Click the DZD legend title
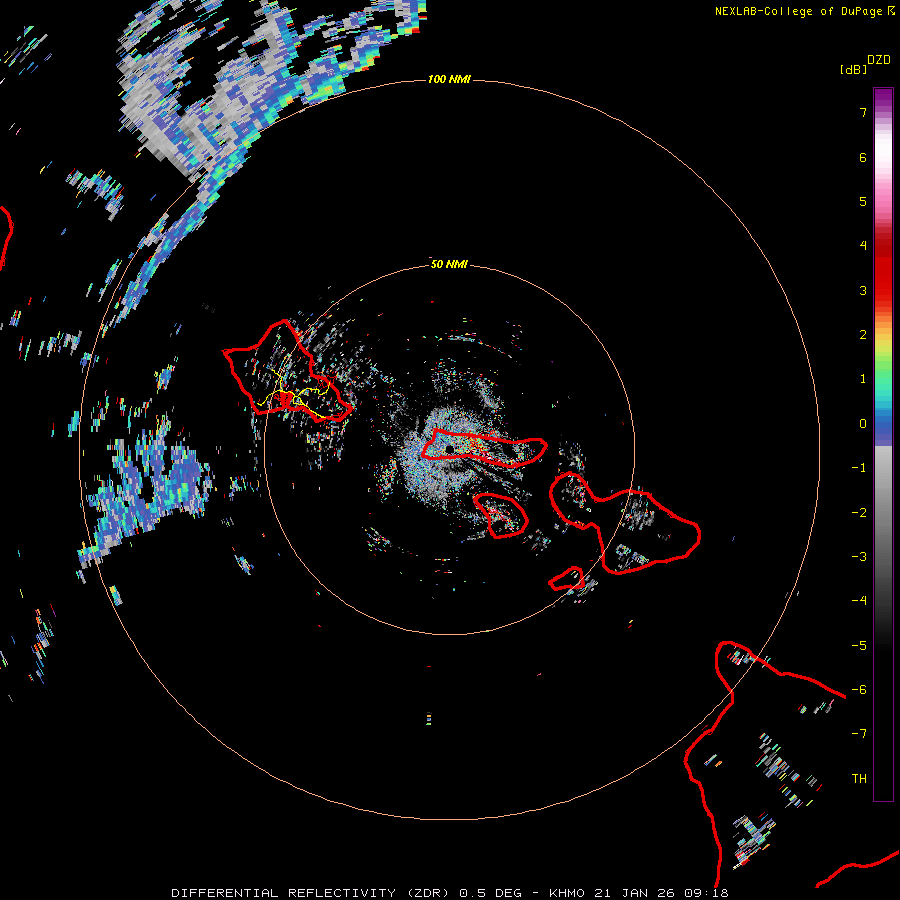 (x=879, y=60)
